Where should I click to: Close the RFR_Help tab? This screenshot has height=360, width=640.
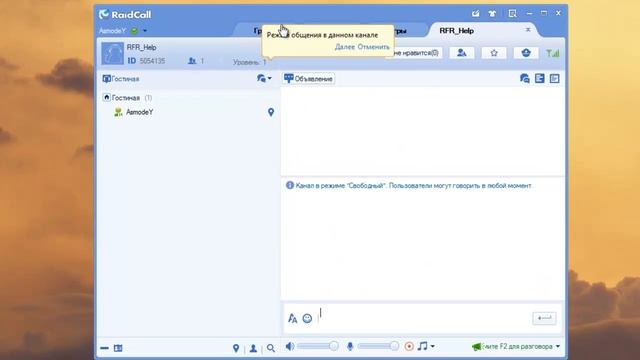tap(528, 29)
